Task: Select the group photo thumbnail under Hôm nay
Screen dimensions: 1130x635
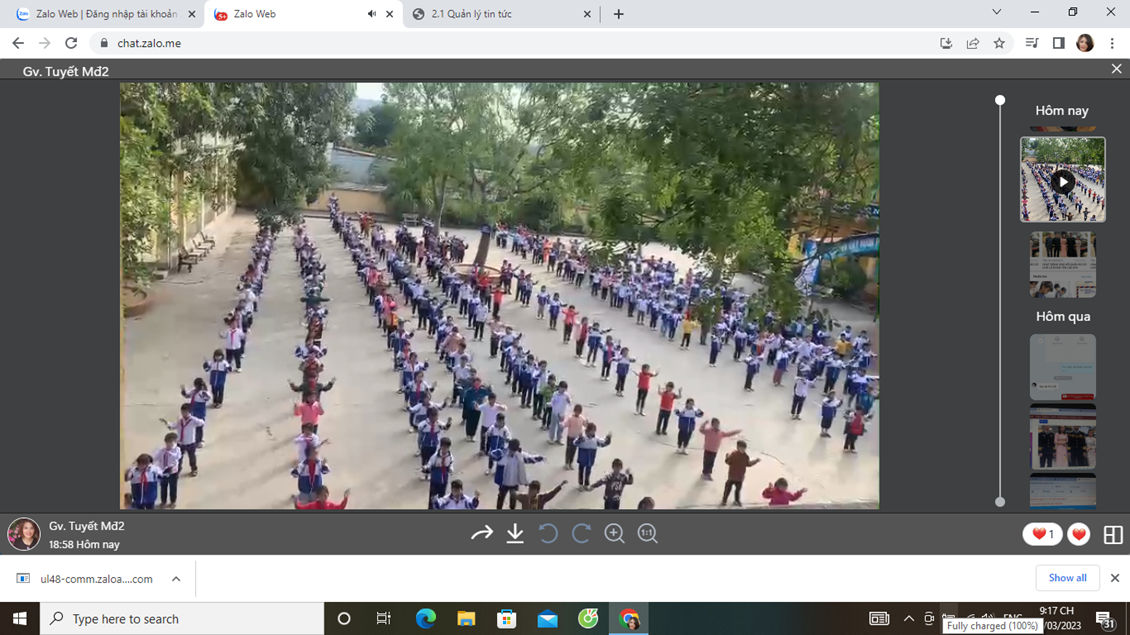Action: coord(1062,265)
